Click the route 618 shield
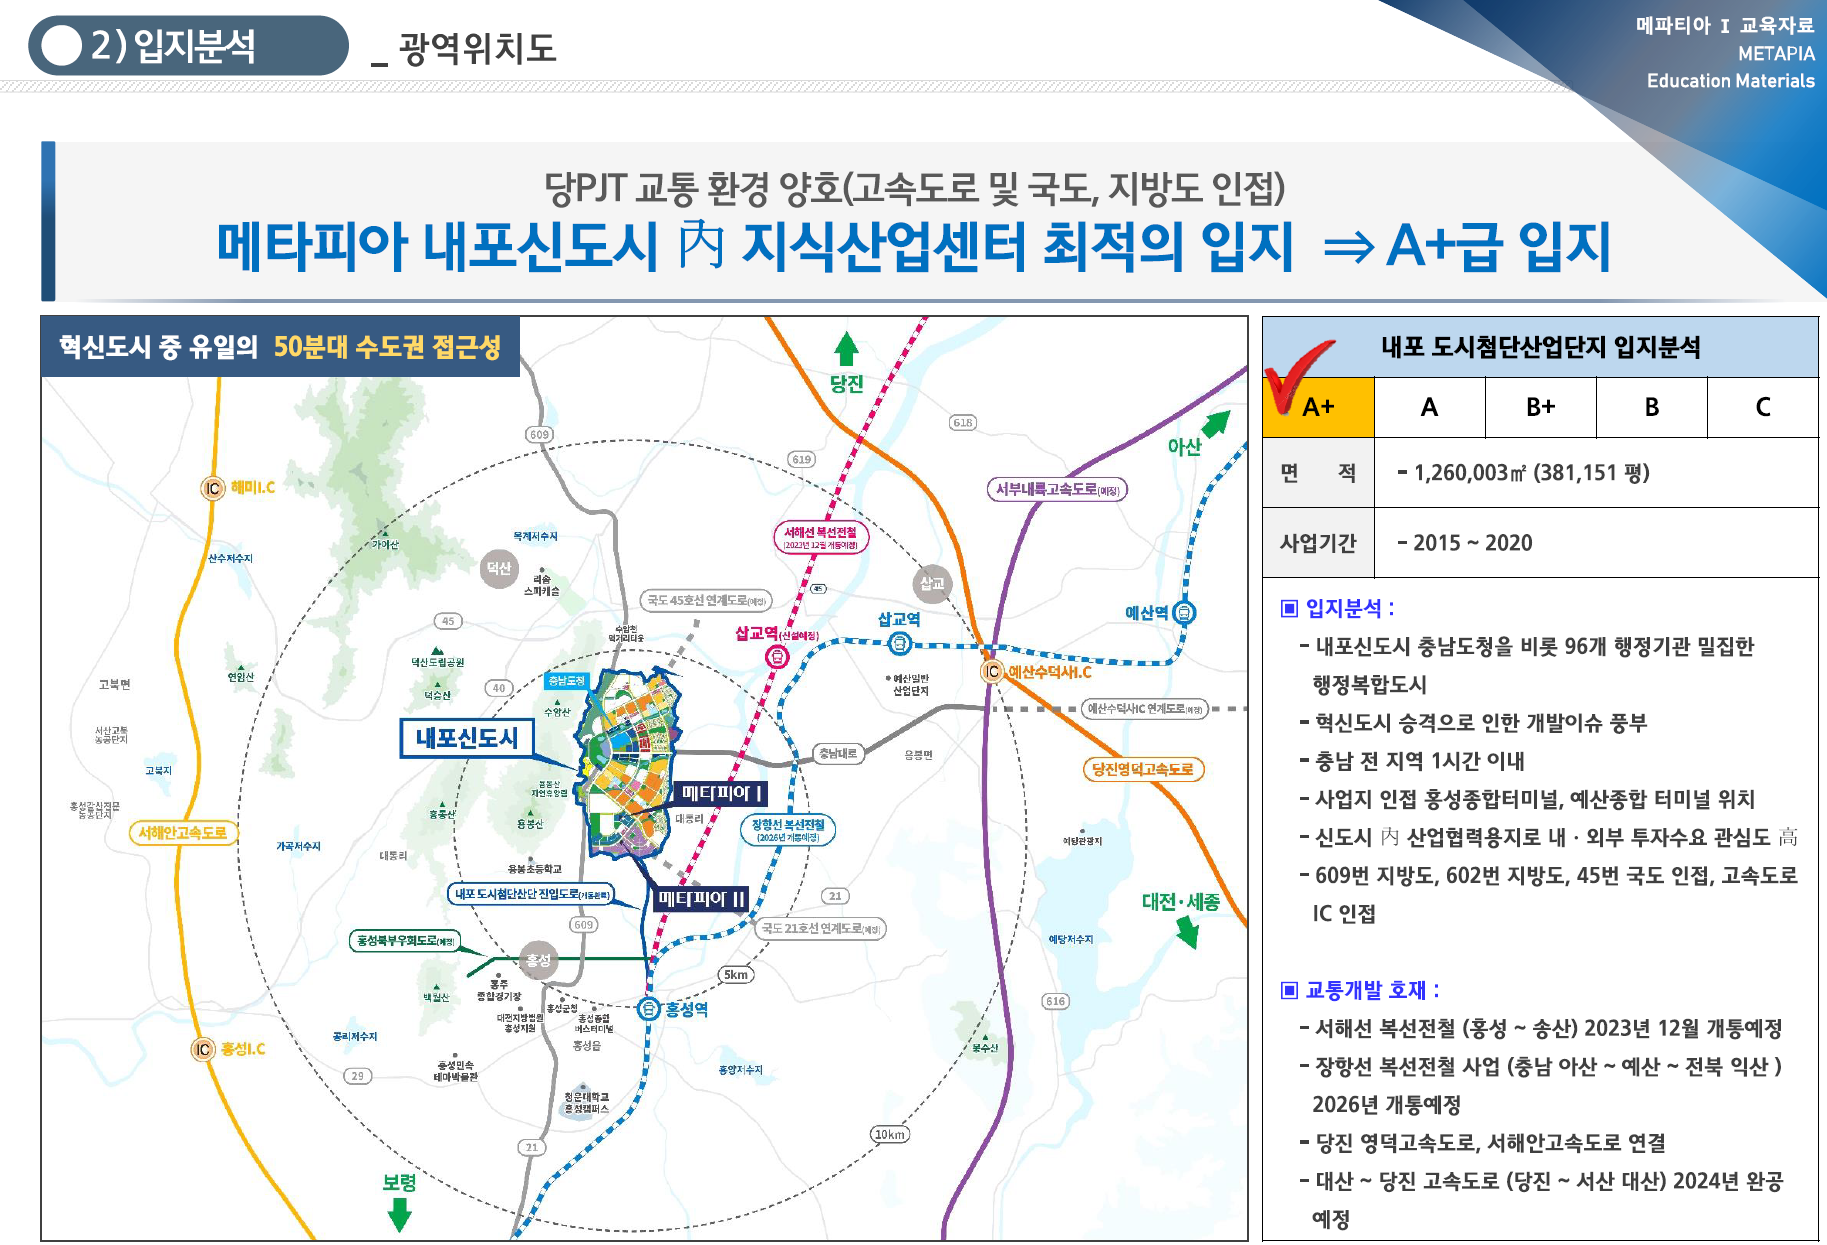 (963, 423)
